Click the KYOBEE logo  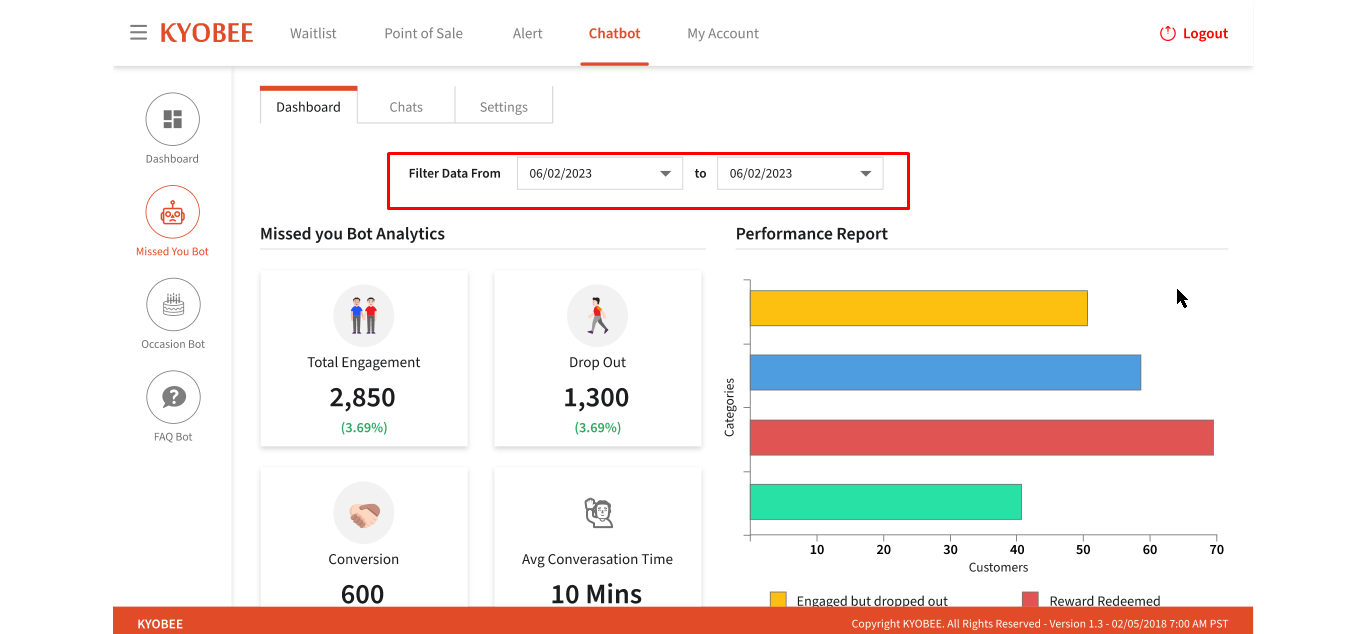click(x=207, y=33)
